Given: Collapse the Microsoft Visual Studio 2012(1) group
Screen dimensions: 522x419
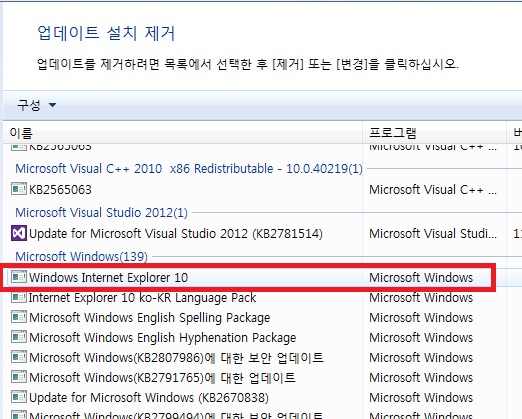Looking at the screenshot, I should [x=101, y=213].
